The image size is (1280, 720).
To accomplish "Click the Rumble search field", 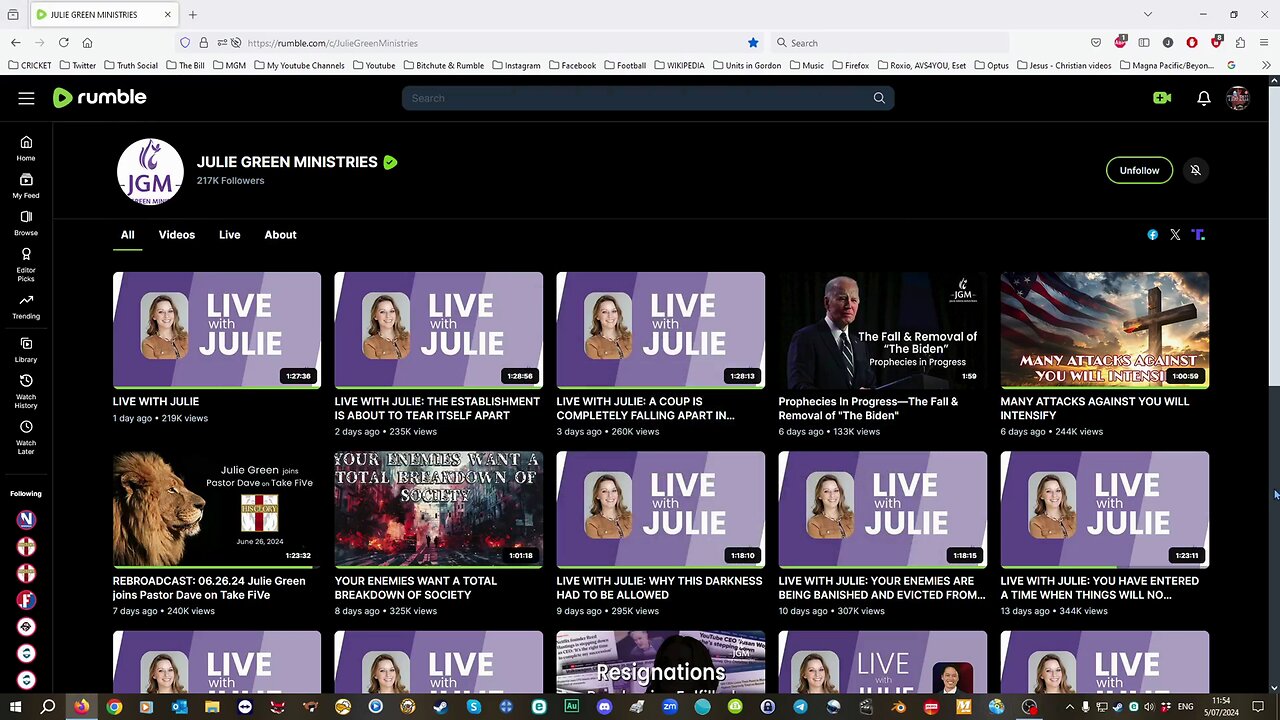I will pyautogui.click(x=636, y=98).
